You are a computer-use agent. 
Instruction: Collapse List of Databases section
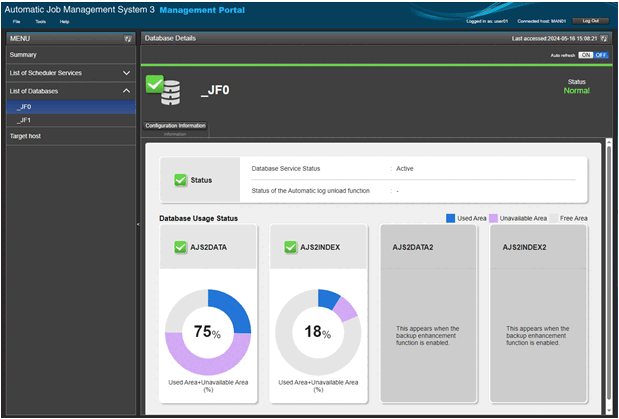(x=126, y=91)
